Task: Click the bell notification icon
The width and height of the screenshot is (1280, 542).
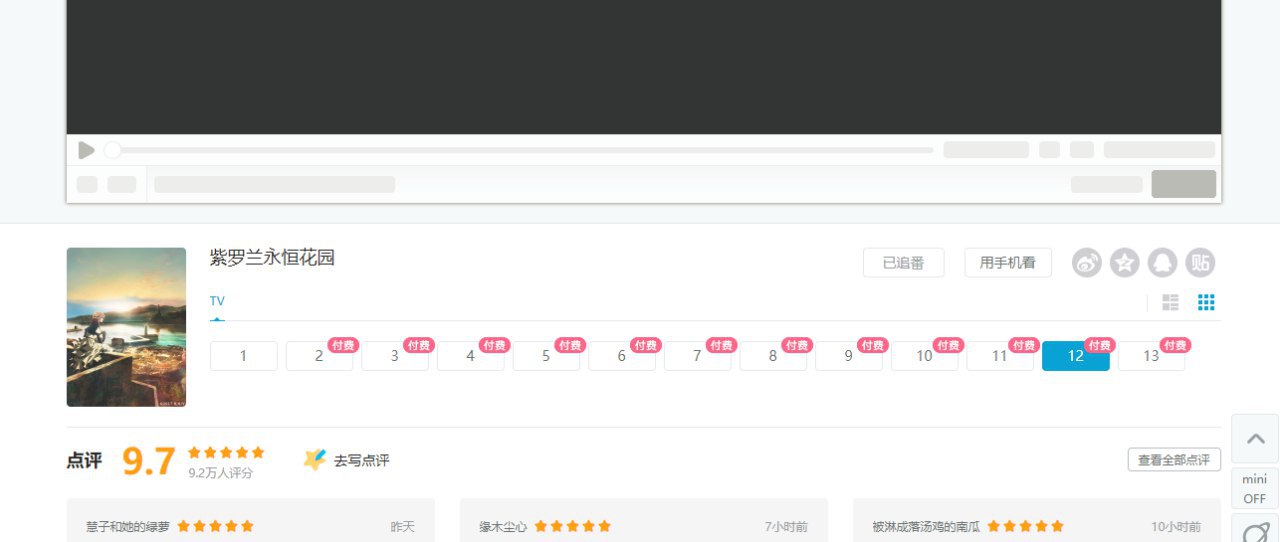Action: (1163, 263)
